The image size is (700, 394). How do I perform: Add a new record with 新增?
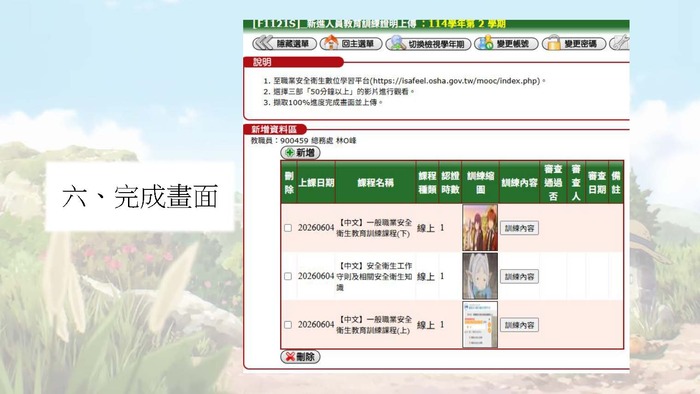click(x=300, y=153)
